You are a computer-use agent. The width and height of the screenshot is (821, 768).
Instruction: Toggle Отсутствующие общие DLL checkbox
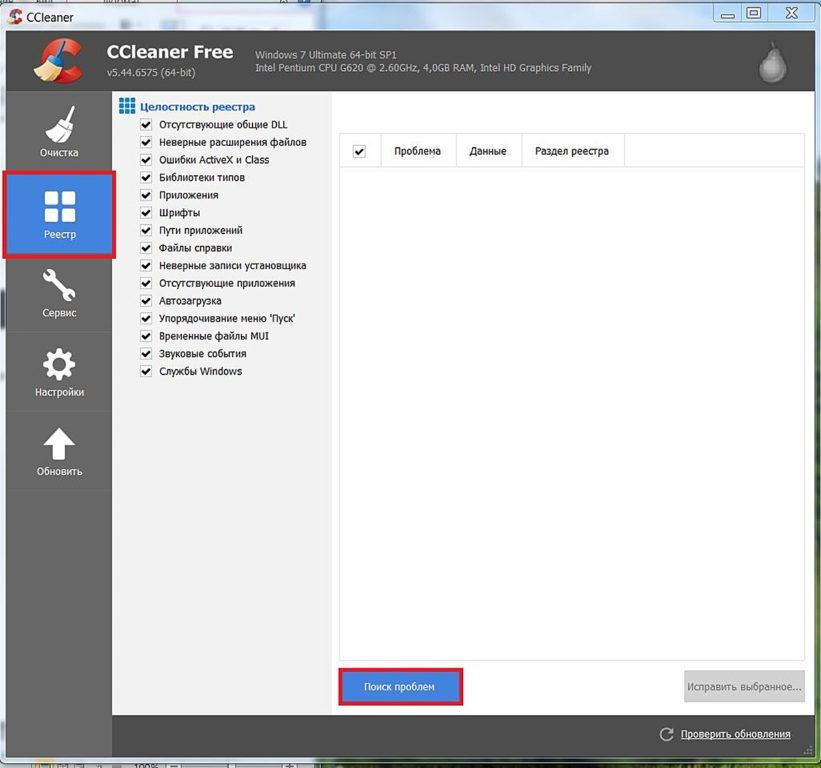[x=146, y=125]
